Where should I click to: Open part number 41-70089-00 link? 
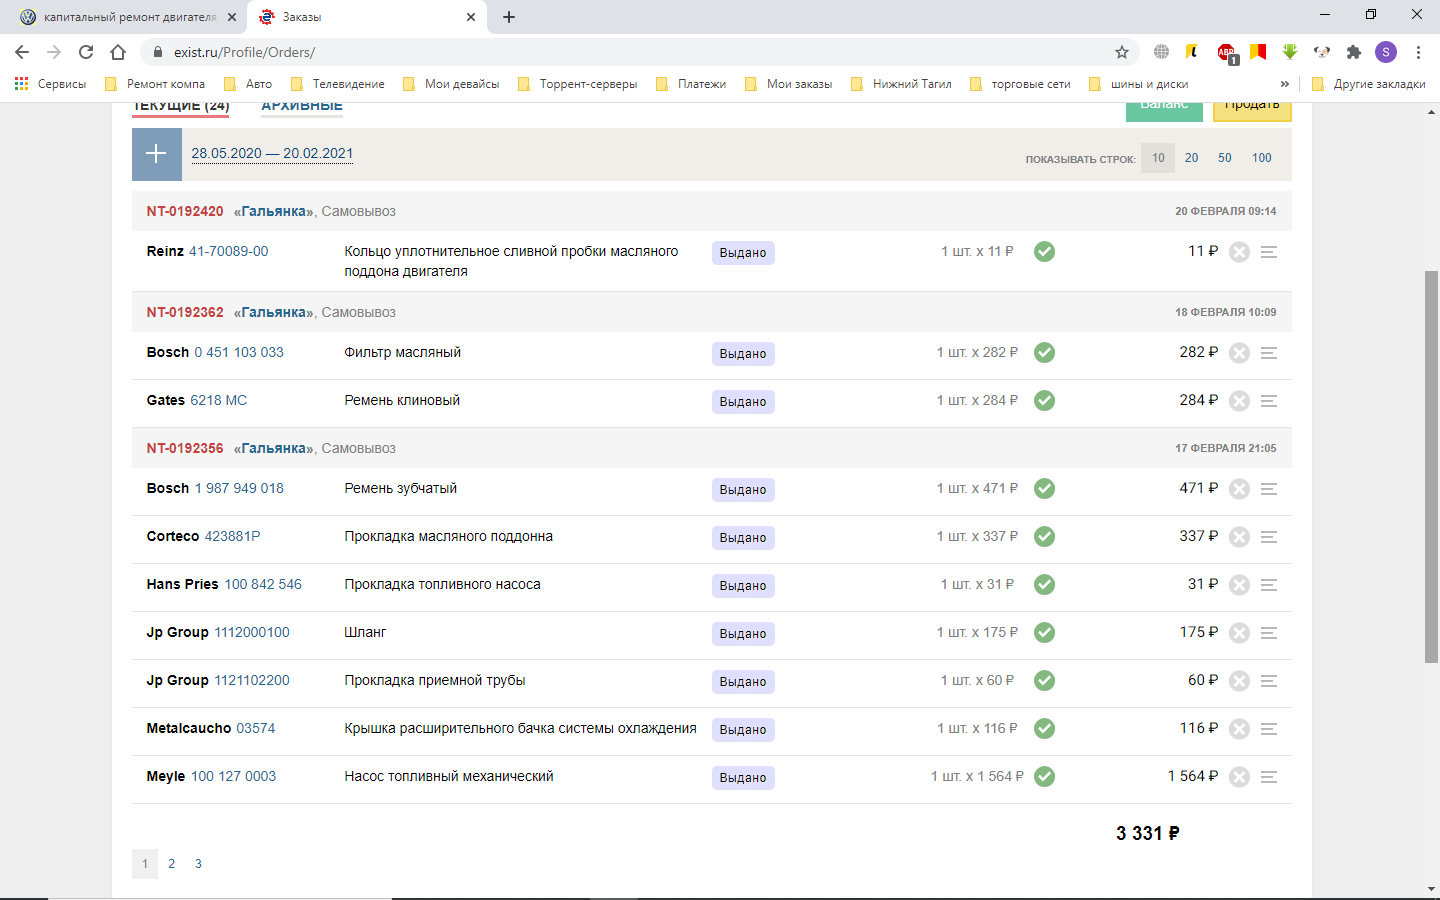click(x=229, y=251)
